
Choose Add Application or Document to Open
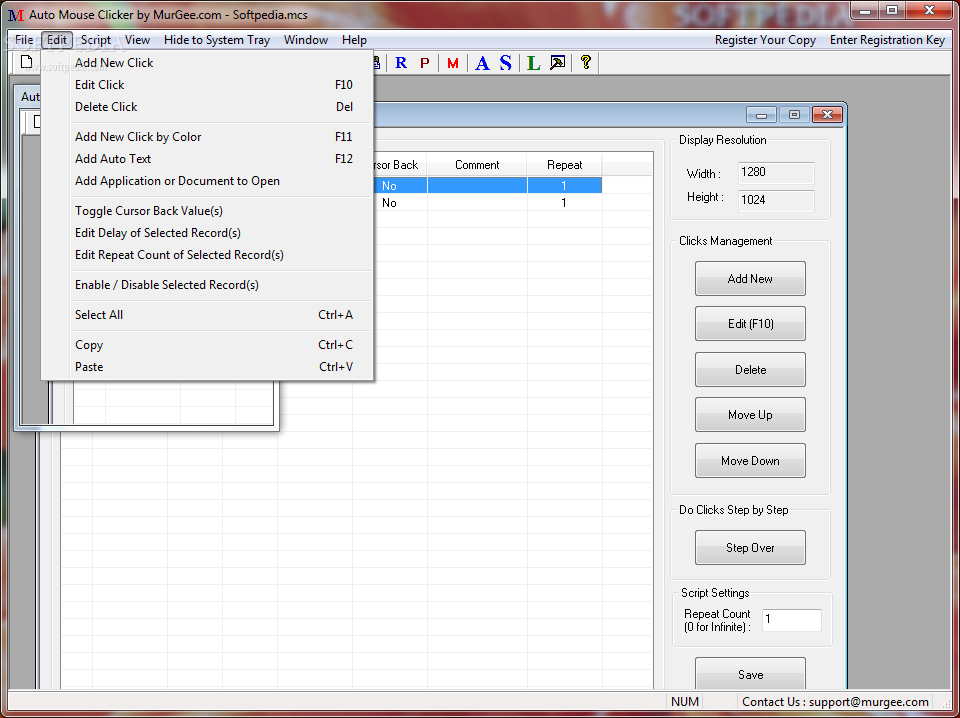pyautogui.click(x=208, y=181)
